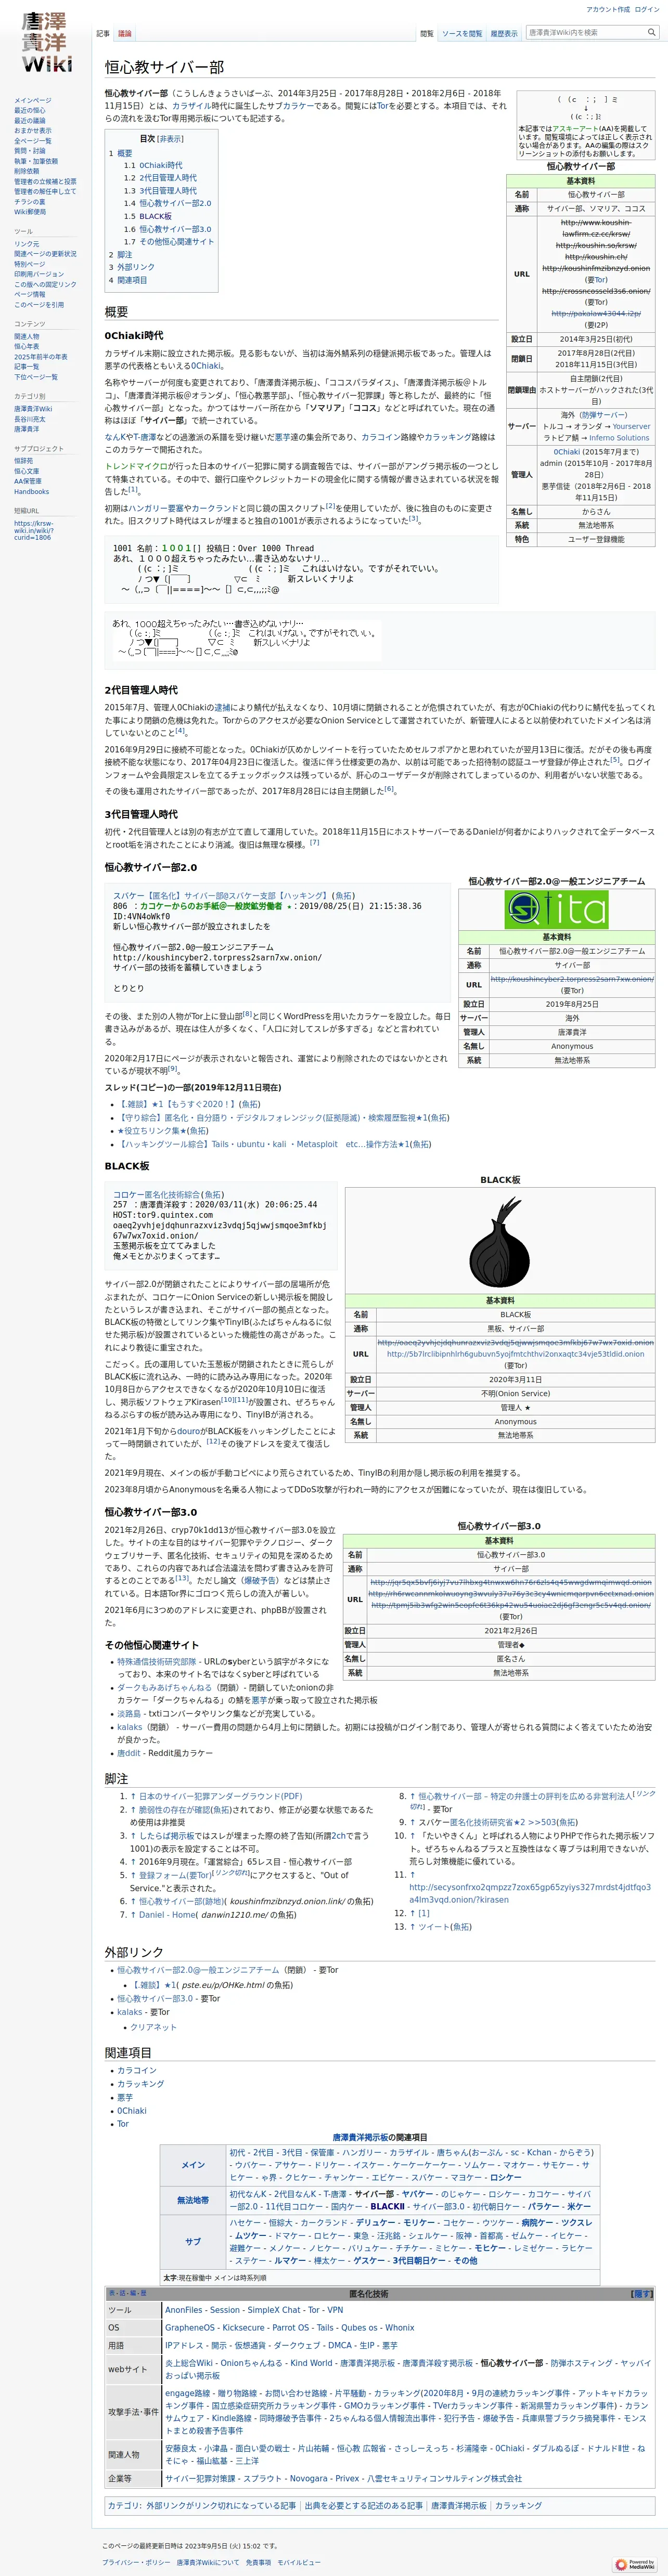
Task: Hide the table of contents with 非表示
Action: pyautogui.click(x=170, y=139)
